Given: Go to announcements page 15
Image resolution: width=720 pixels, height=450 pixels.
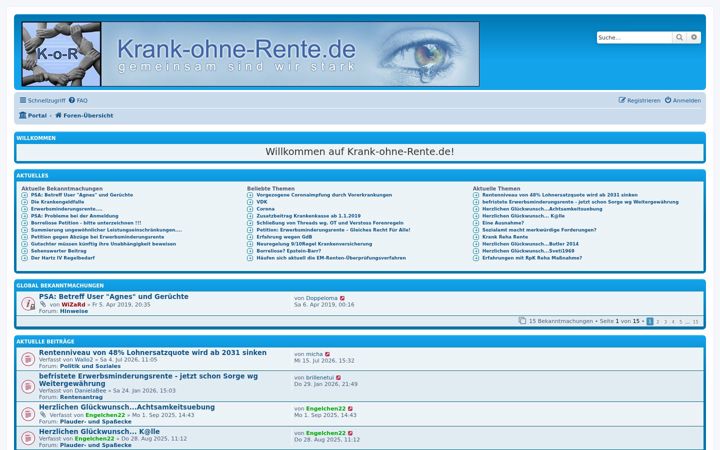Looking at the screenshot, I should pyautogui.click(x=695, y=321).
